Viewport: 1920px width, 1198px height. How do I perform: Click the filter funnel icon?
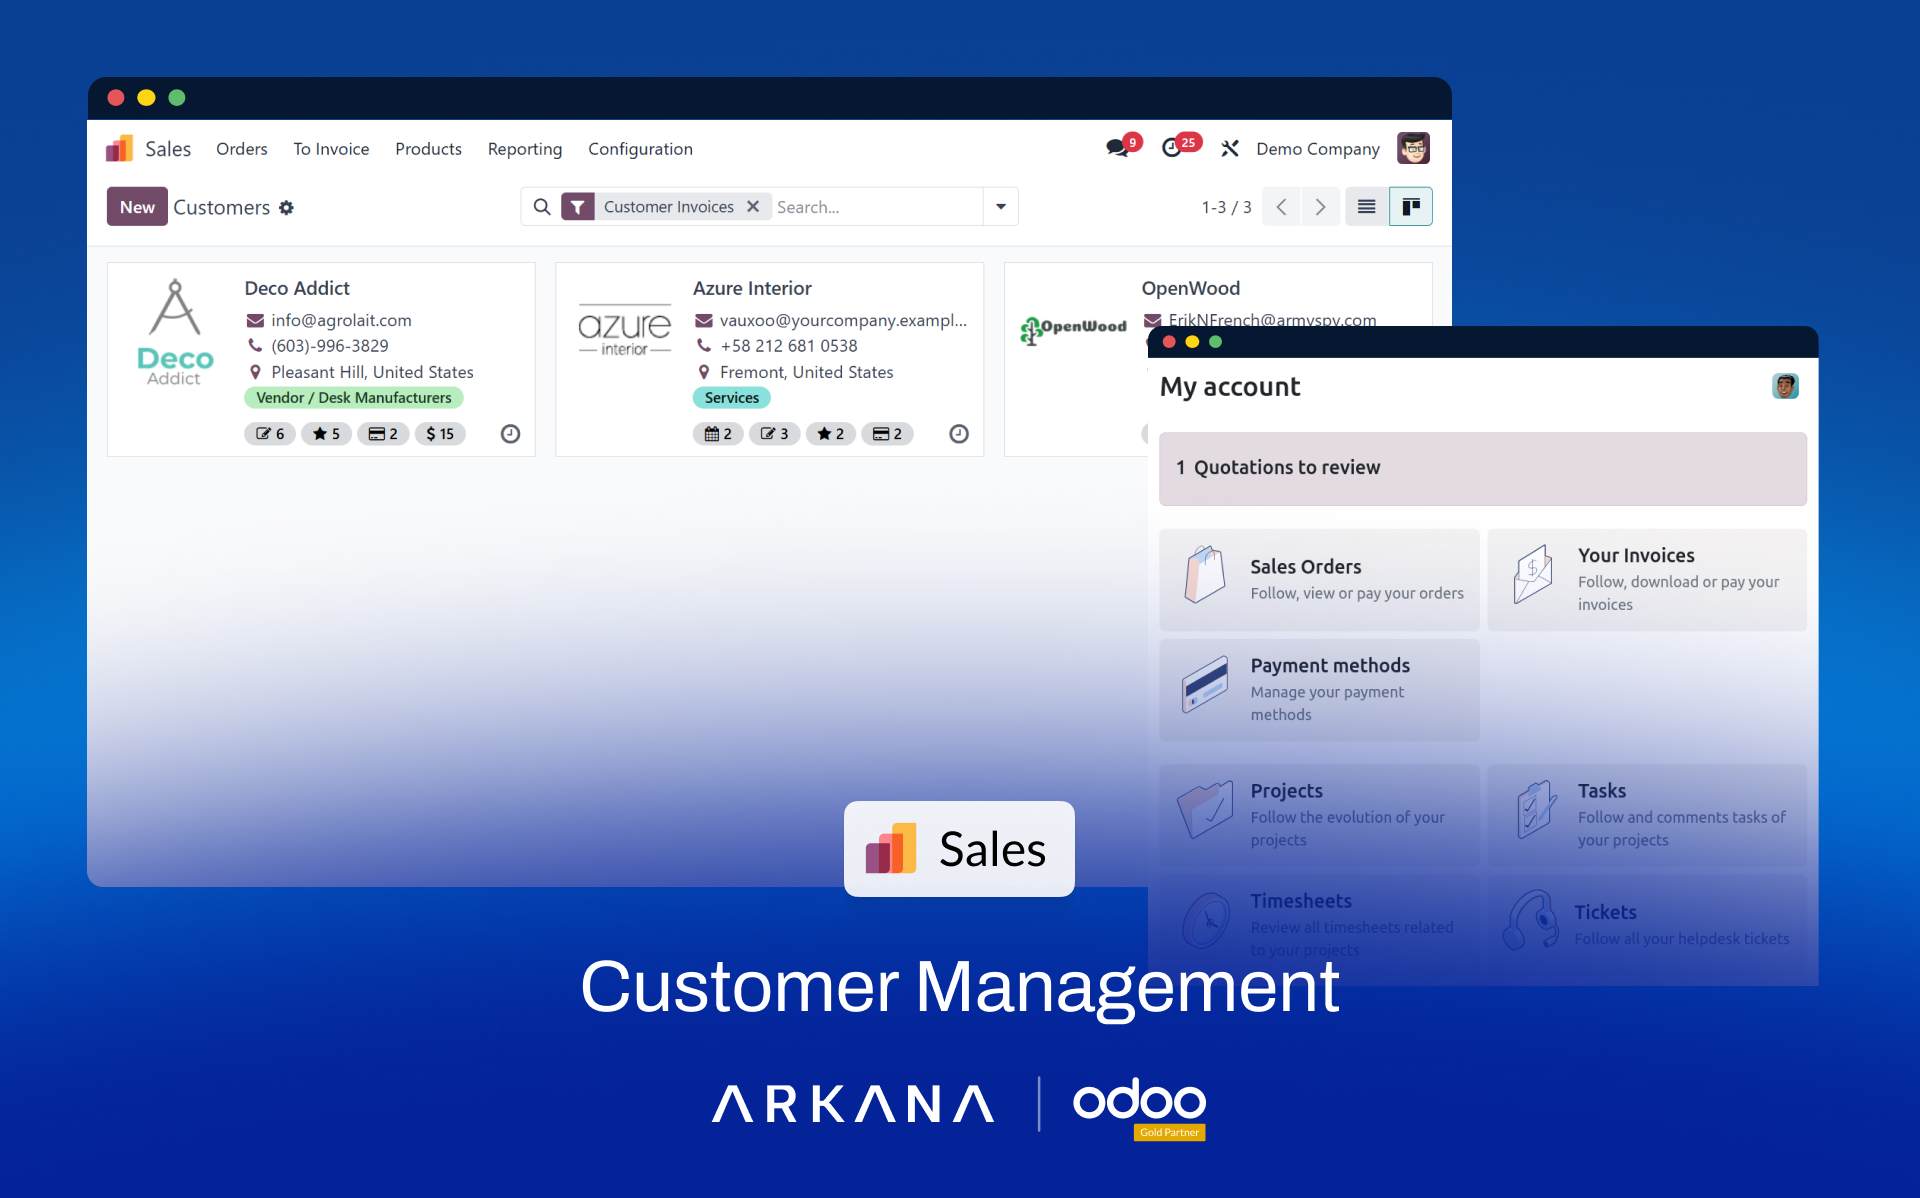pos(578,207)
